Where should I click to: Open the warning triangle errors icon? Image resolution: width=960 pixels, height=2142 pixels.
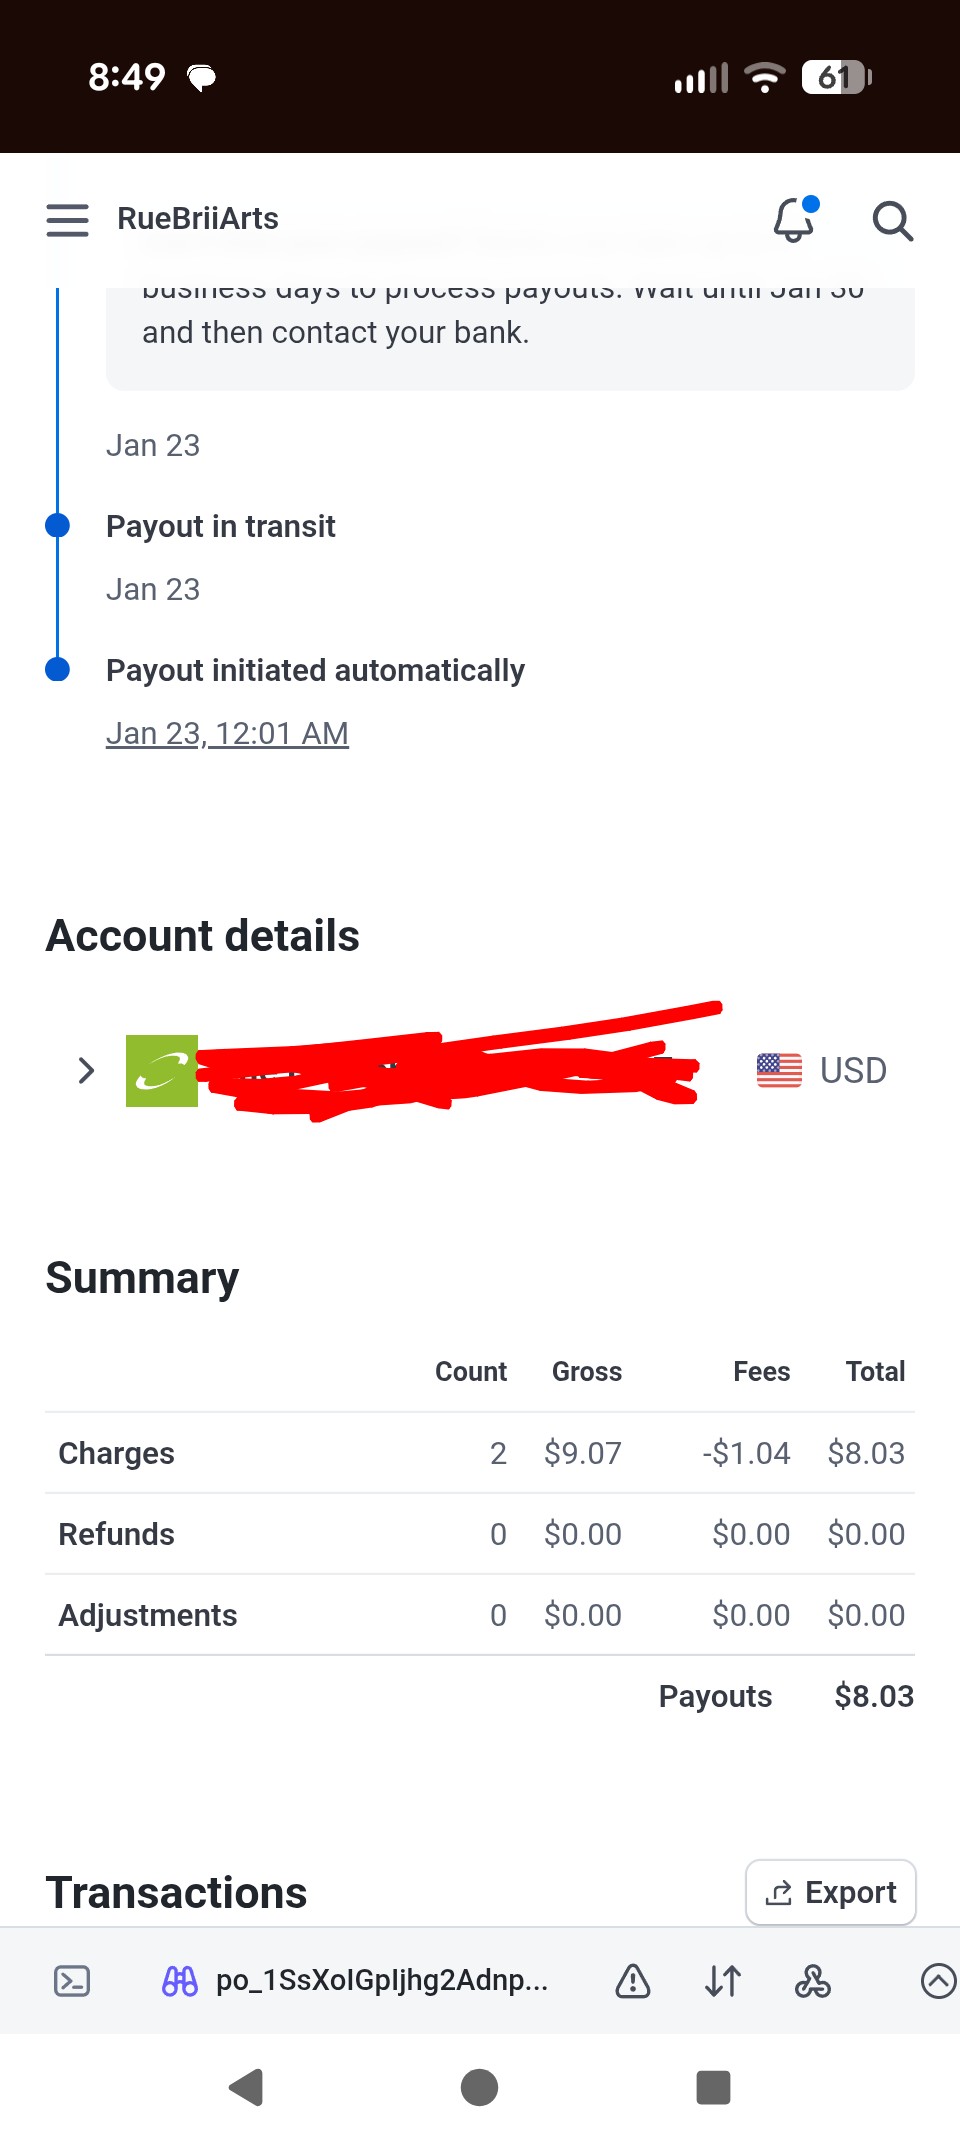633,1981
